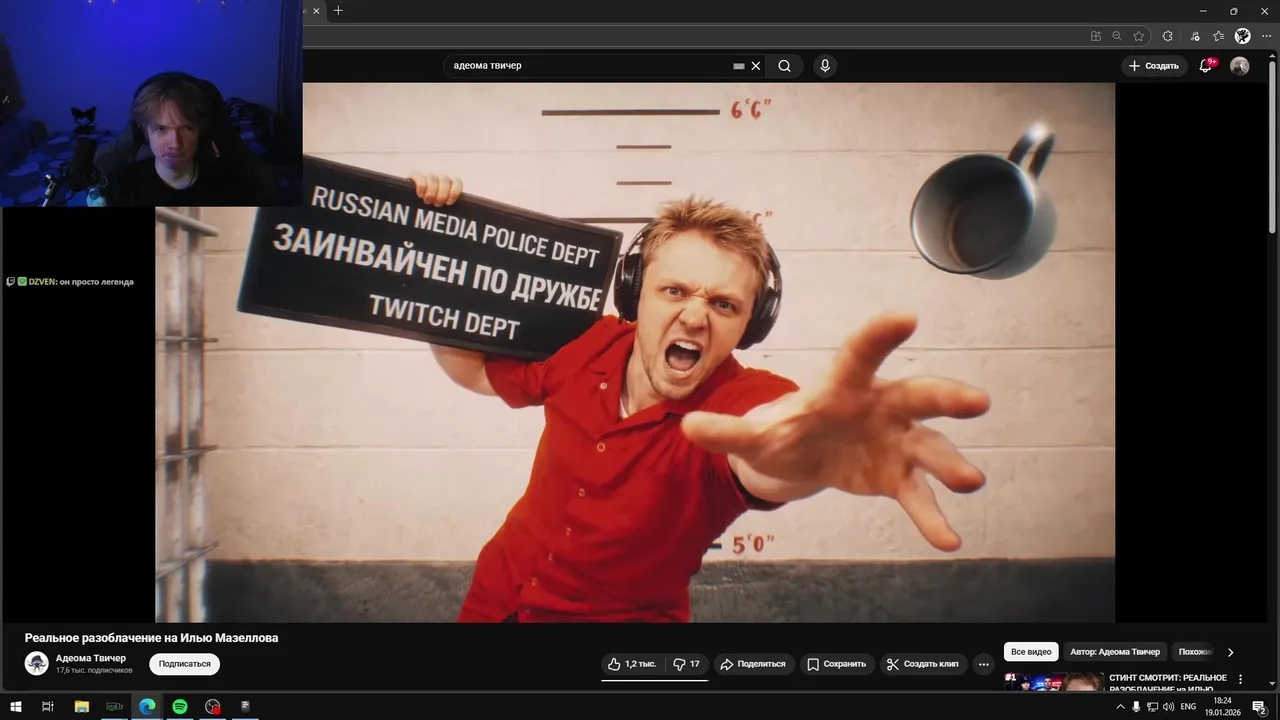Click the microphone tray icon
The width and height of the screenshot is (1280, 720).
[x=1136, y=707]
